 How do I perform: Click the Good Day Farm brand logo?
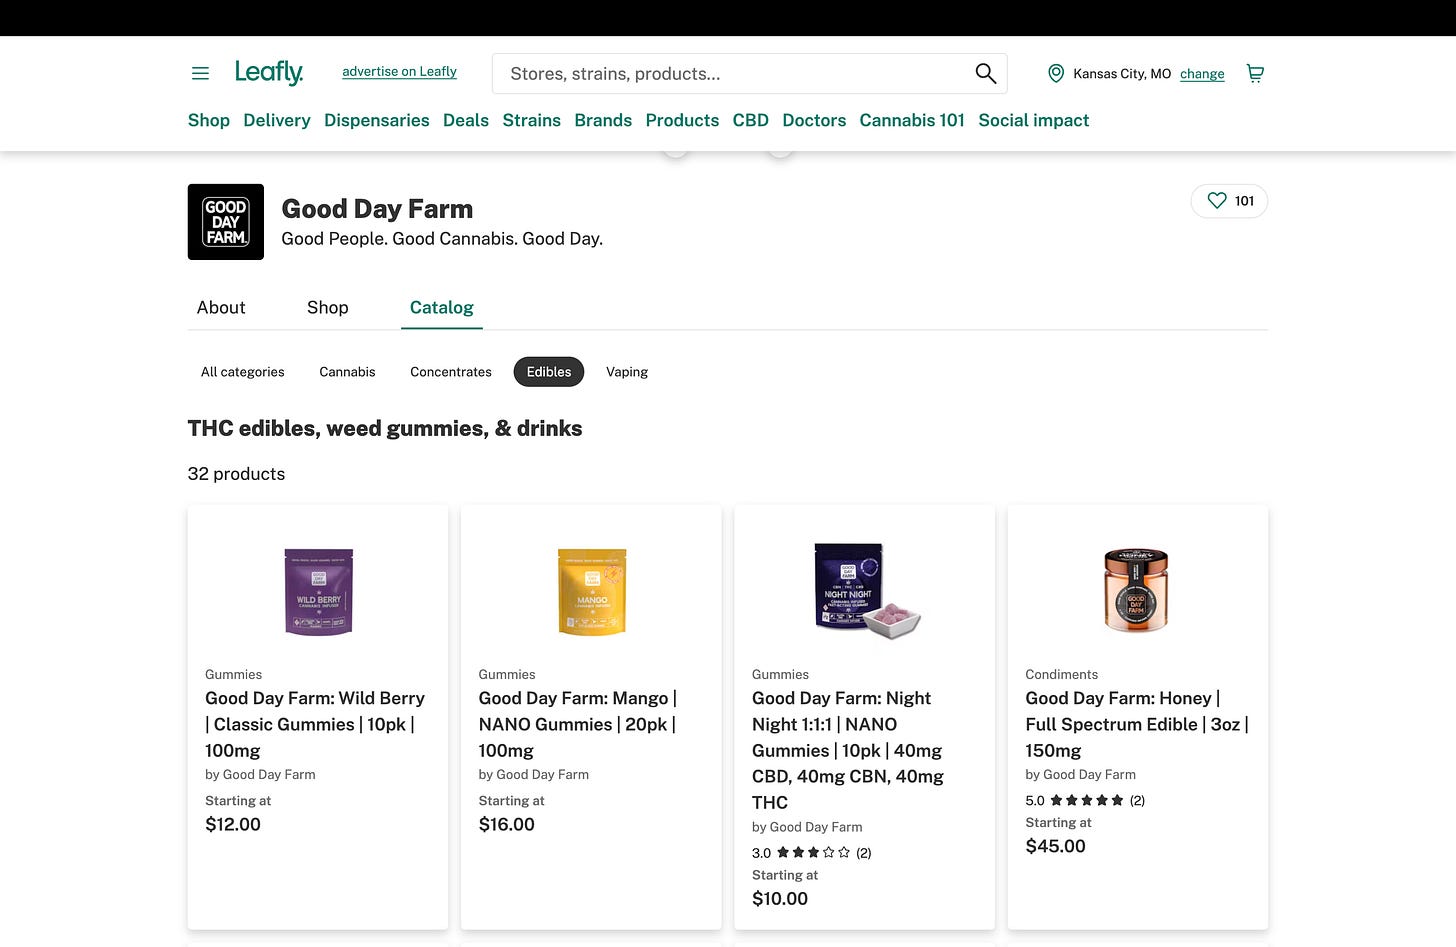[x=226, y=222]
